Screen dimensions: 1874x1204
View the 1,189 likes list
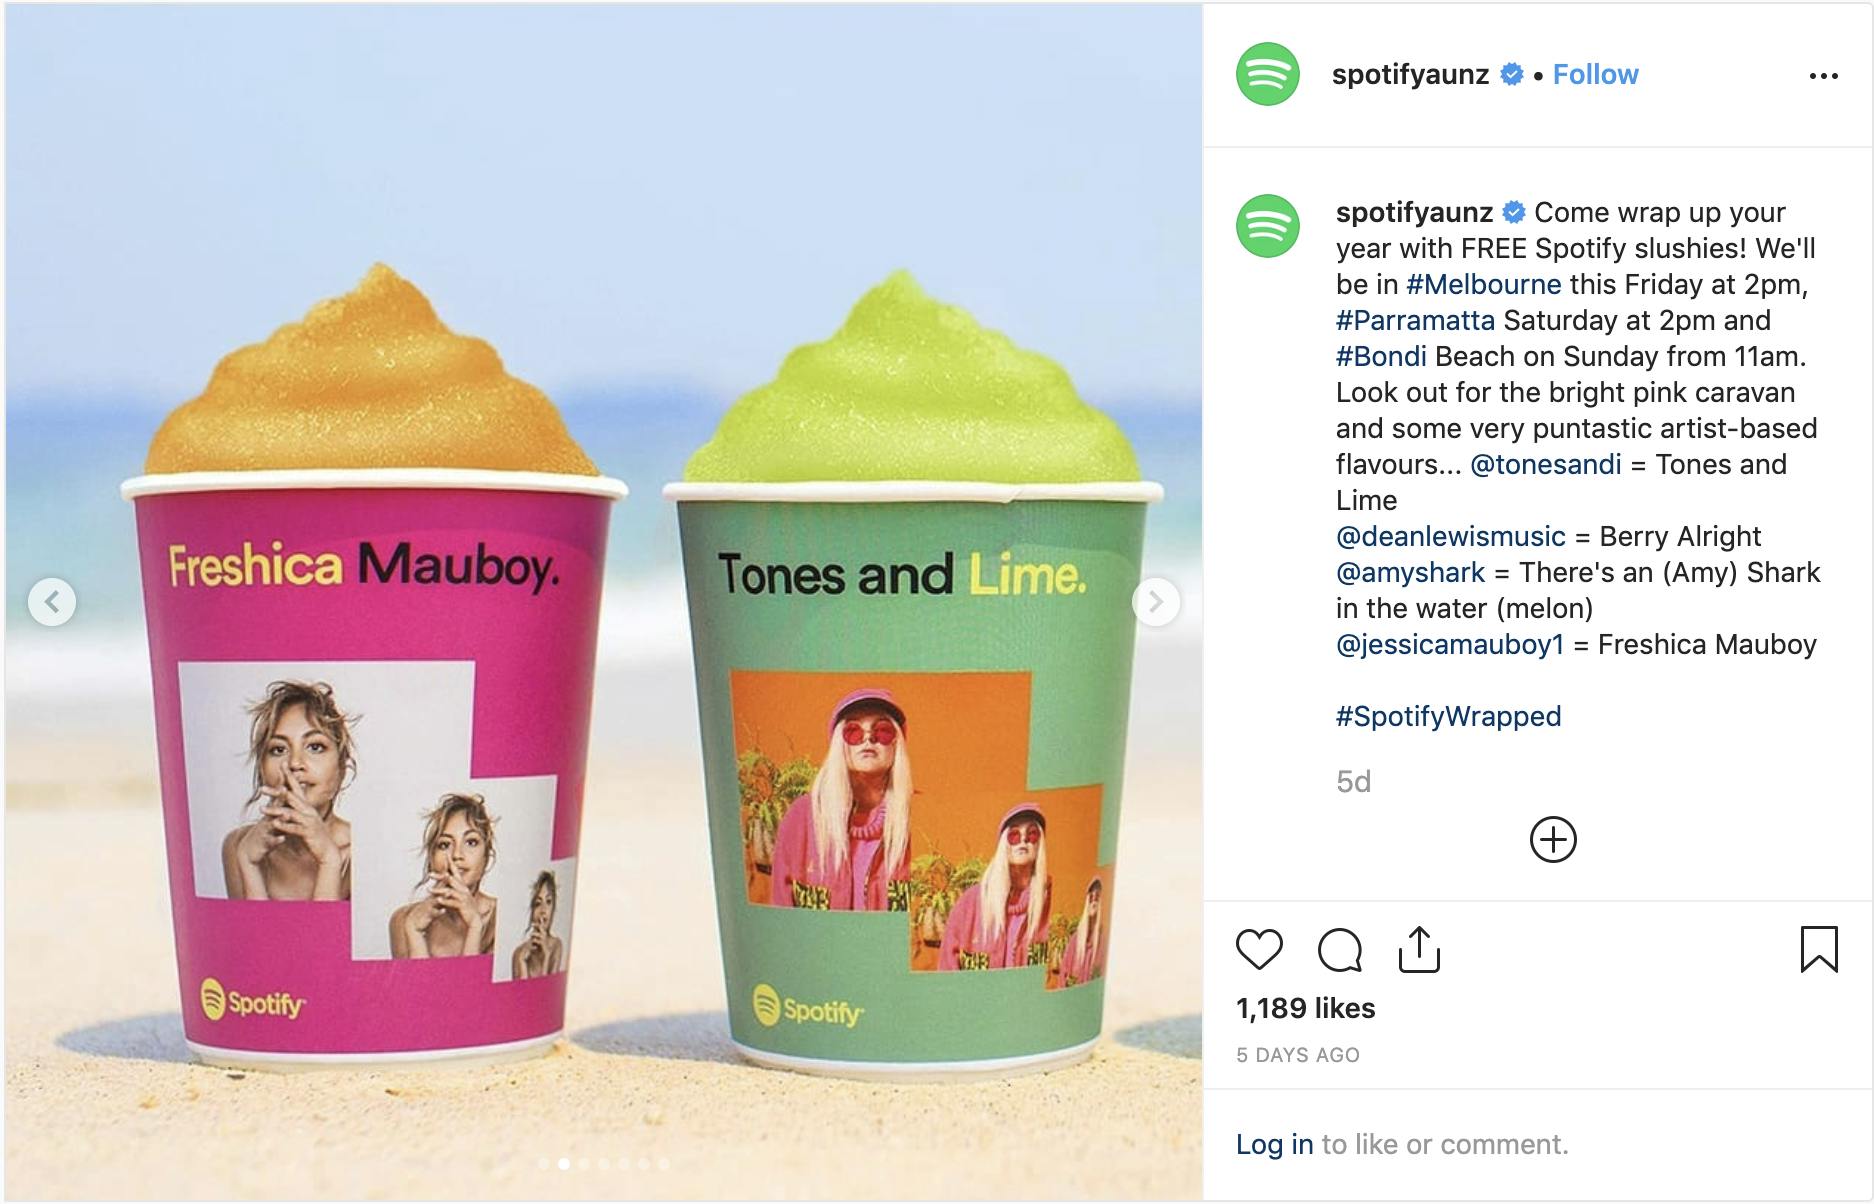point(1305,1008)
